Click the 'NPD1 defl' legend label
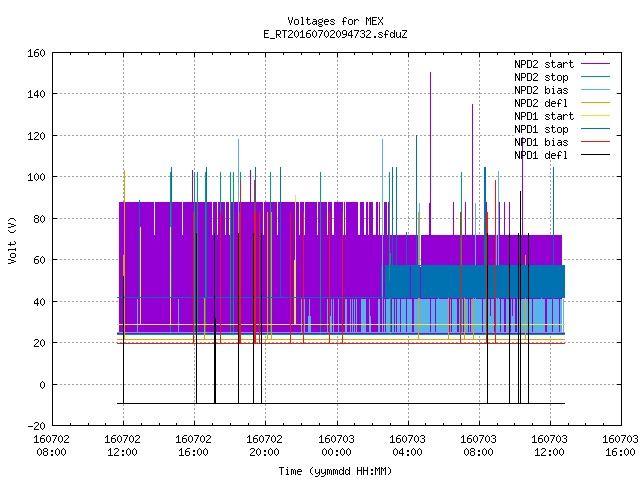640x480 pixels. (x=541, y=155)
